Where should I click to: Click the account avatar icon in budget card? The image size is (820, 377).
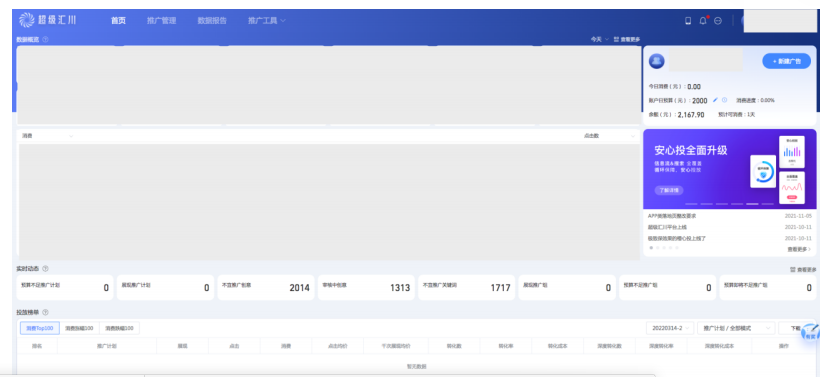657,61
